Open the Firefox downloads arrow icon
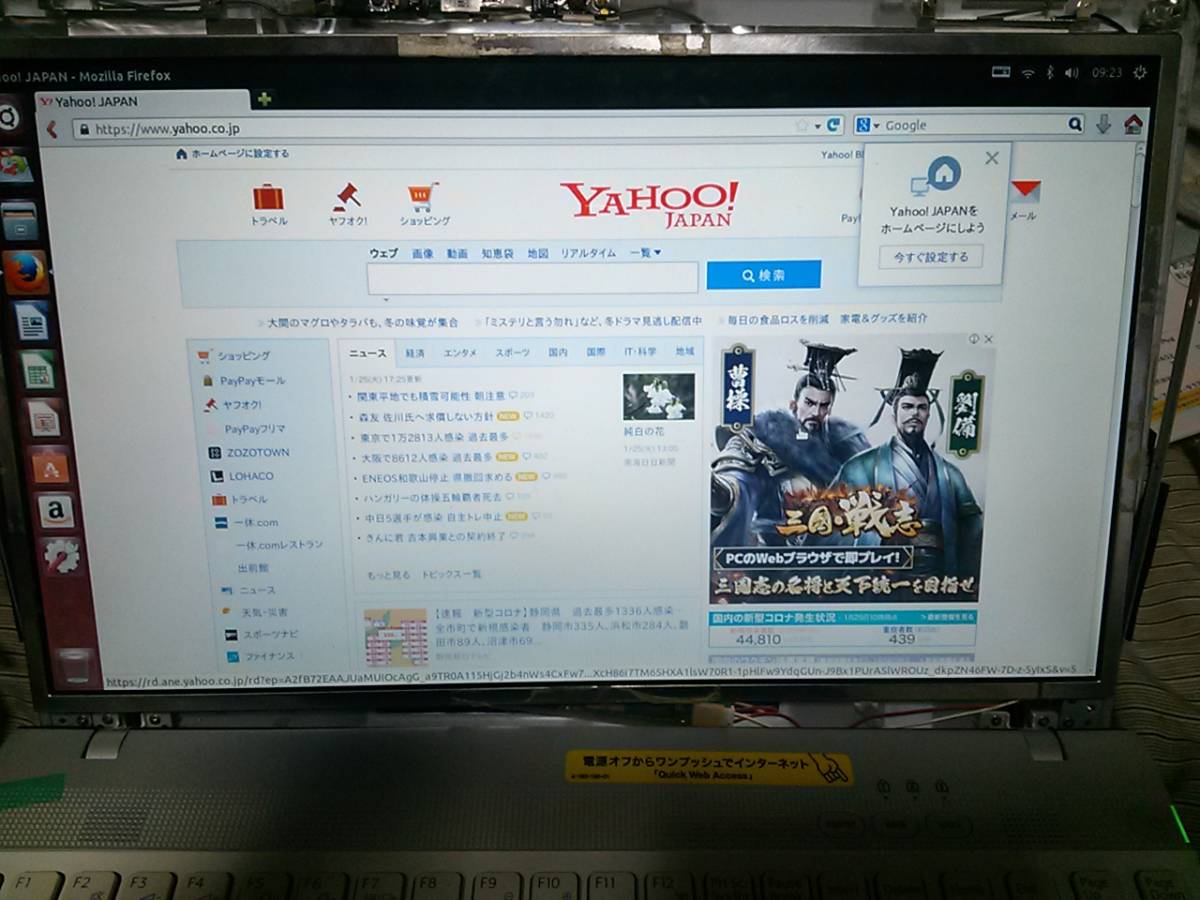The image size is (1200, 900). 1103,124
